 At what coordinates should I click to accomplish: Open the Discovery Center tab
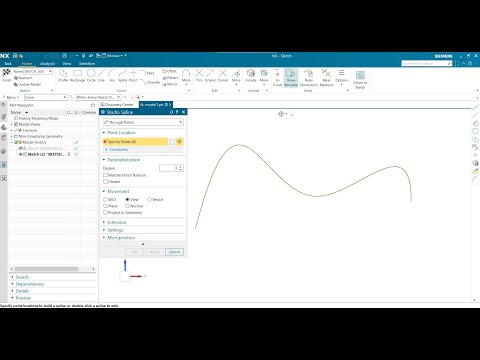click(117, 105)
